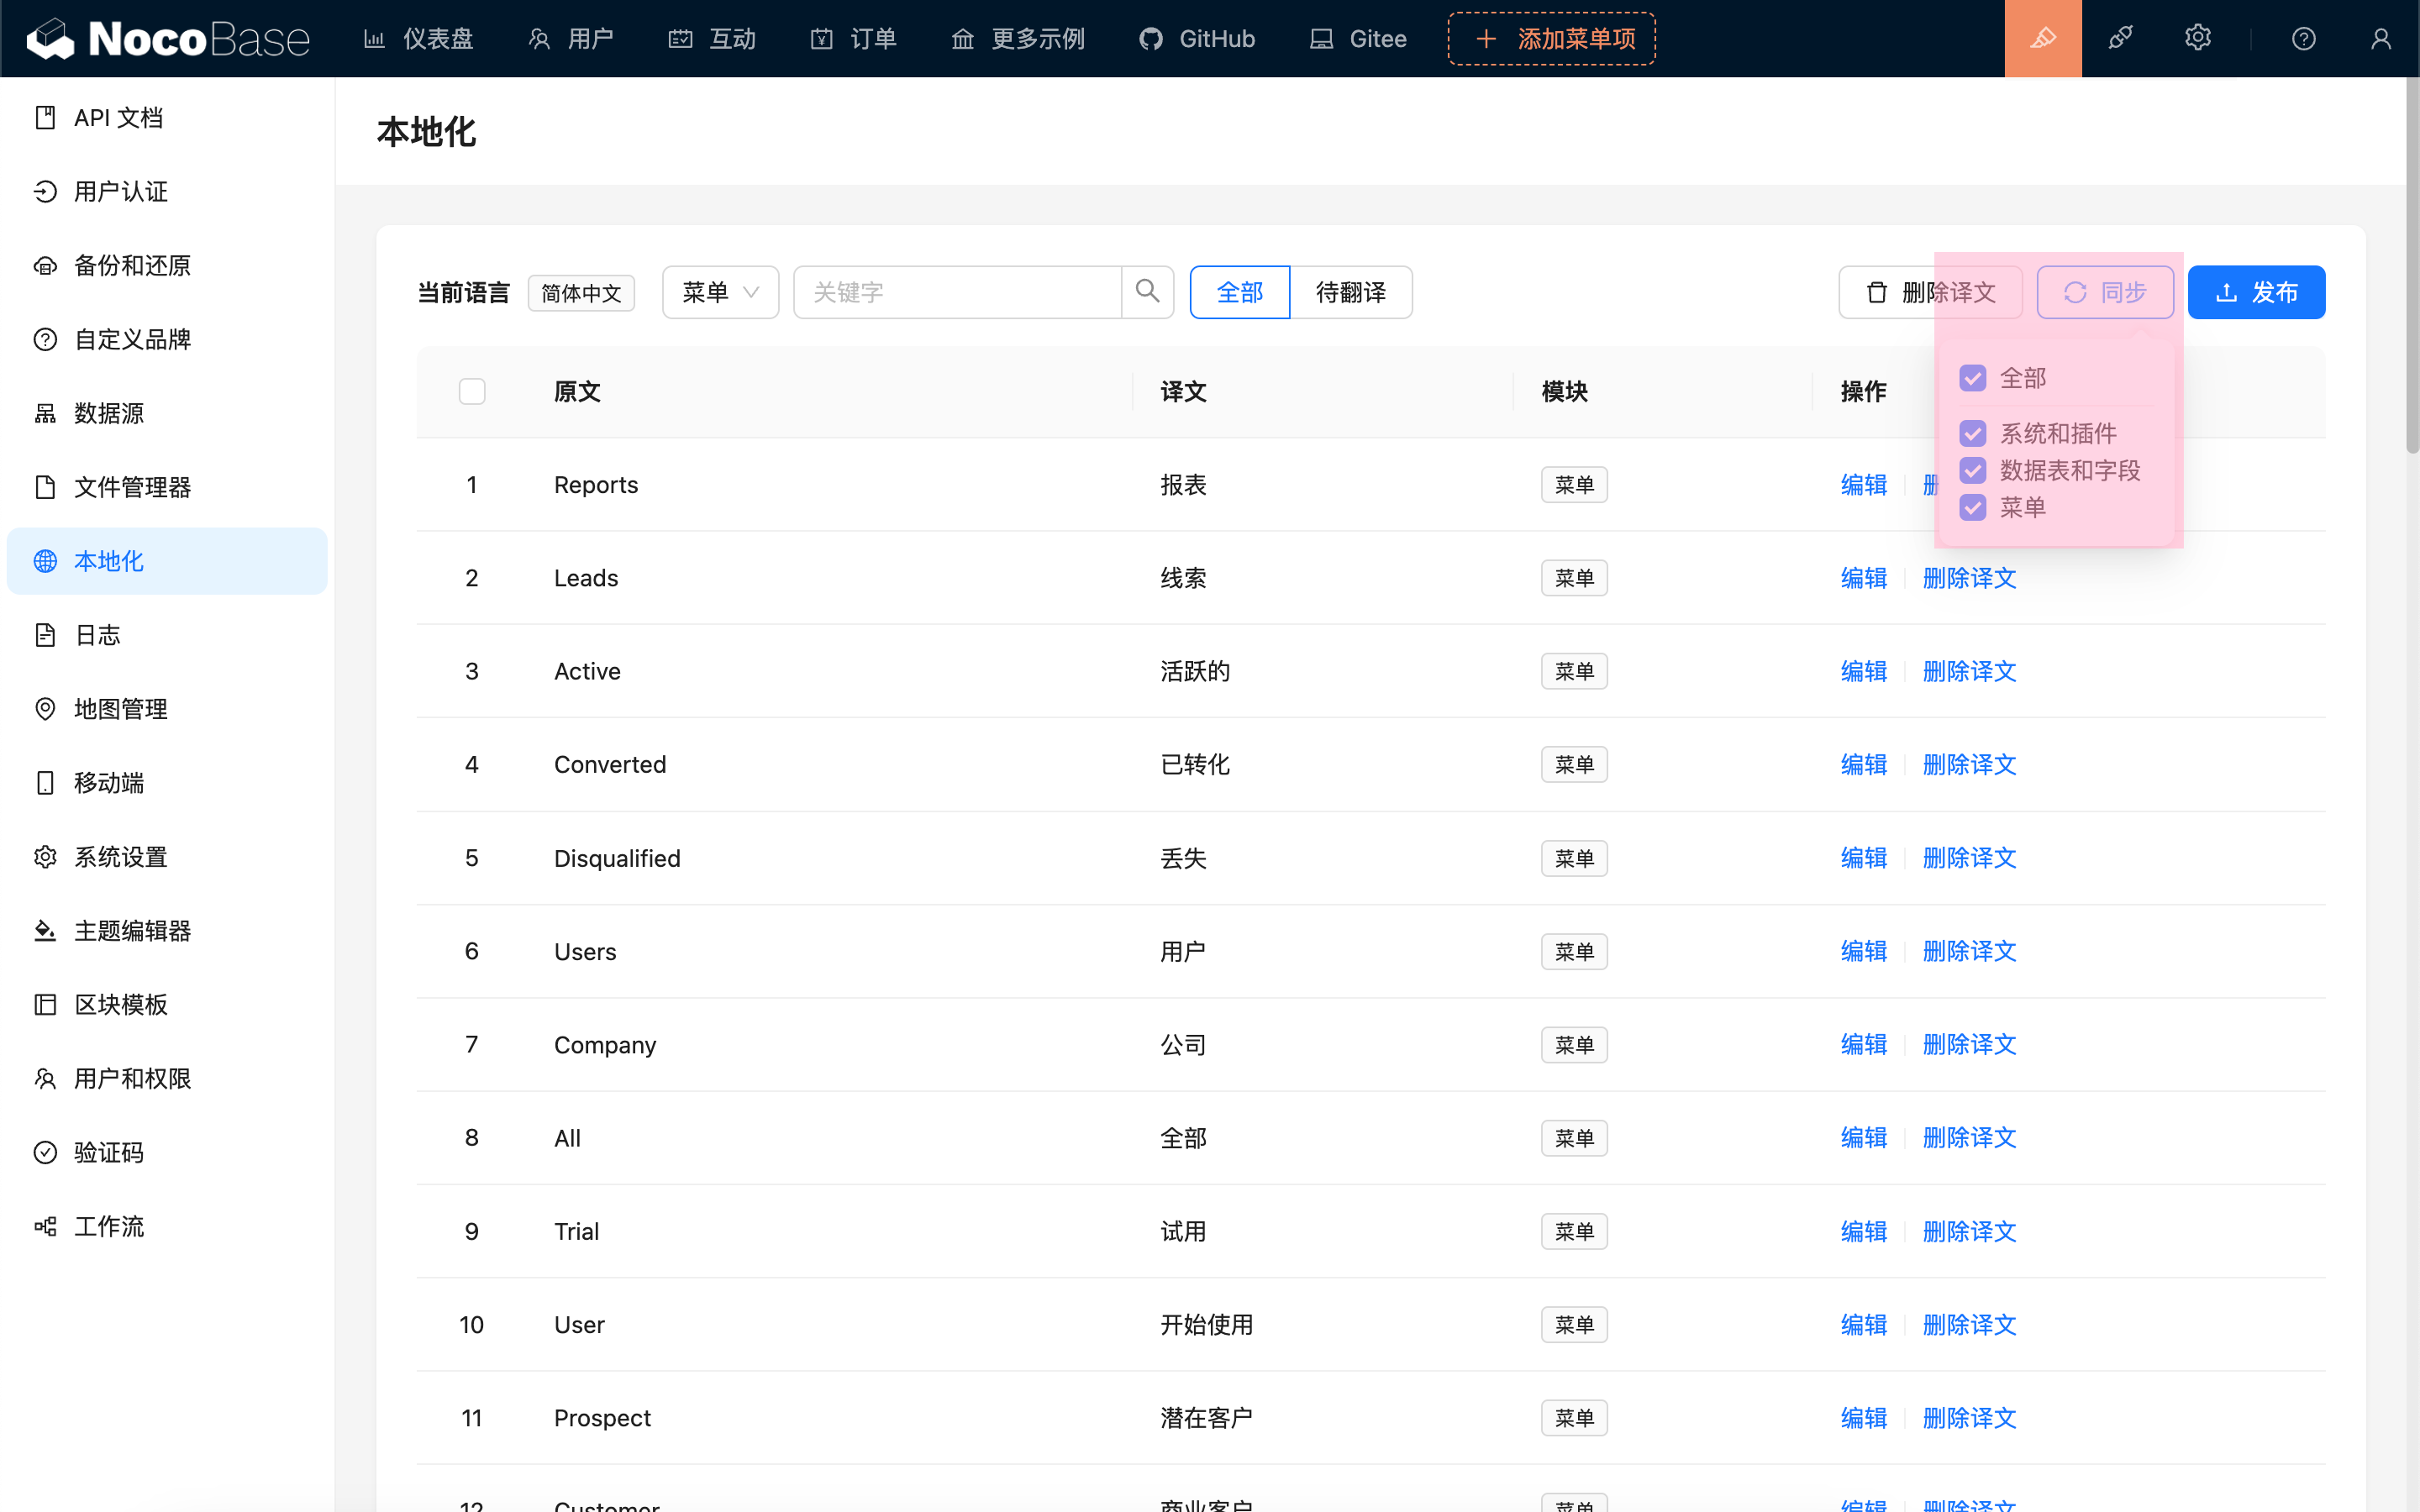Open 工作流 in the sidebar
The width and height of the screenshot is (2420, 1512).
(109, 1226)
